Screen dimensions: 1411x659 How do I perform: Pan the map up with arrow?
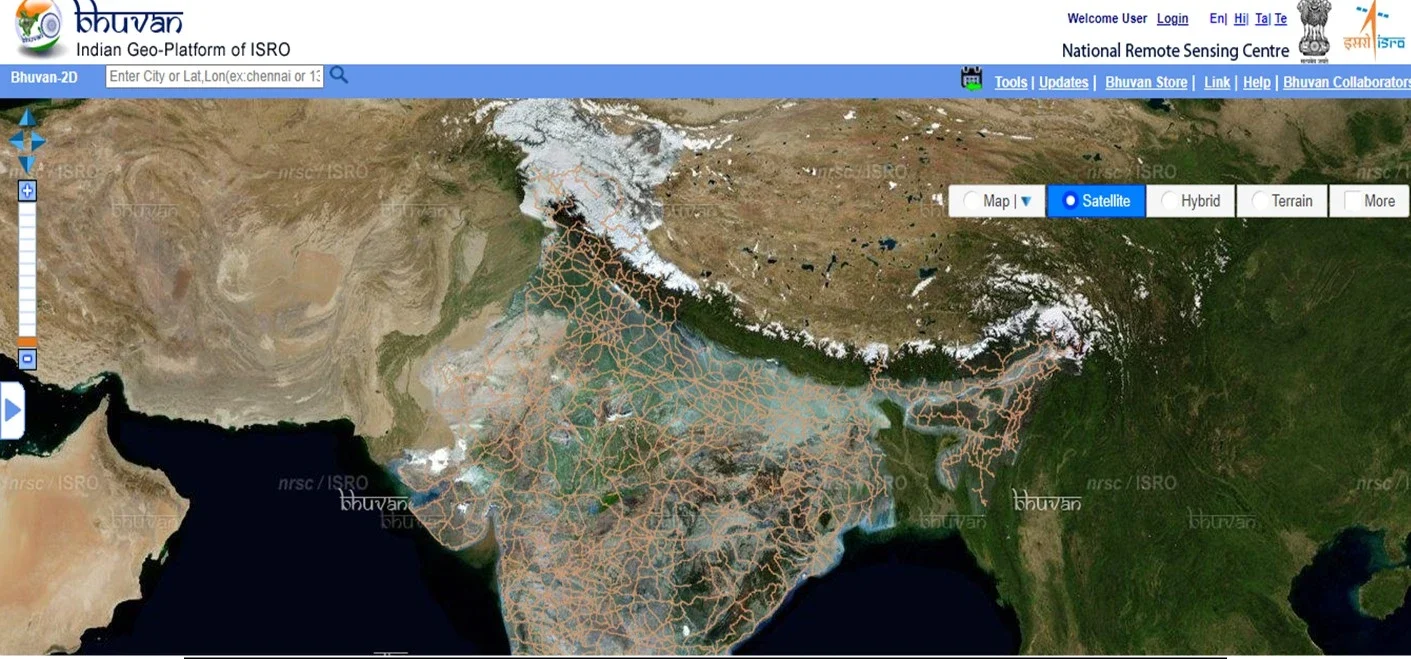click(27, 120)
